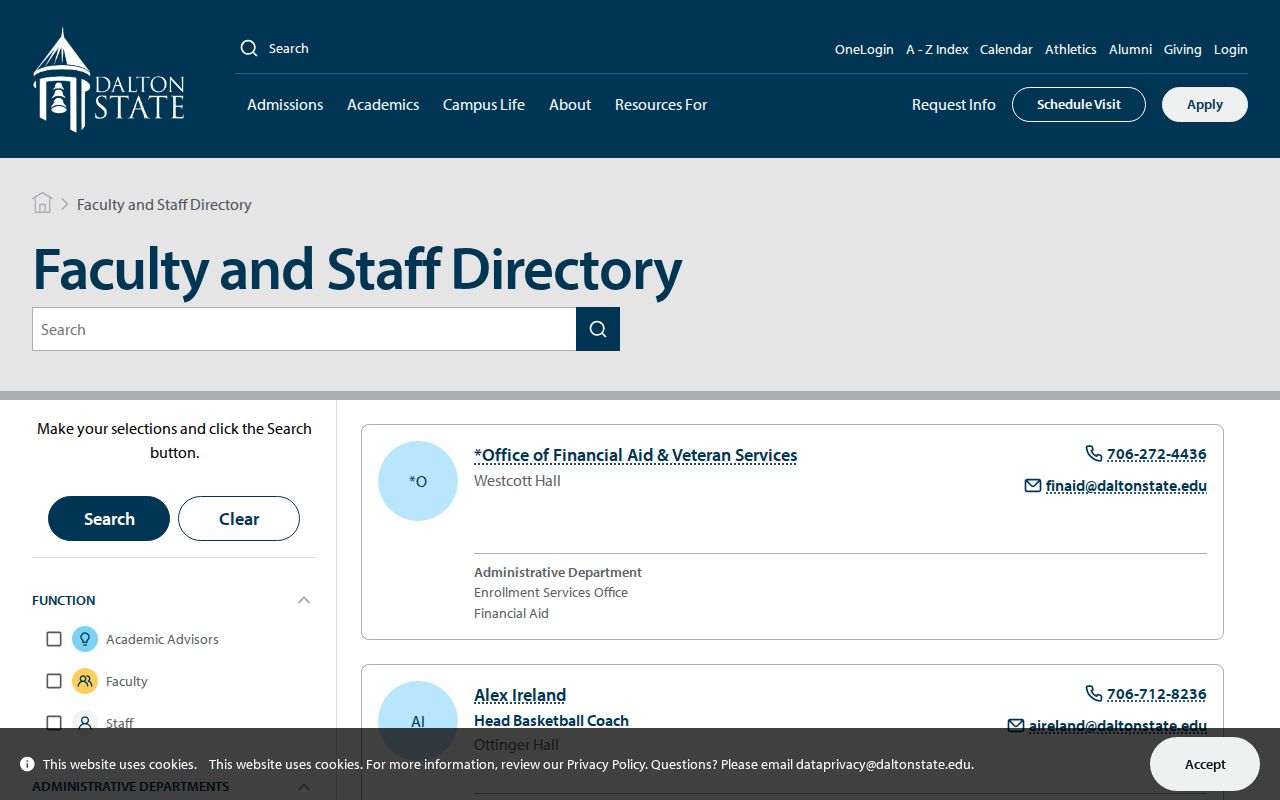Click the sidebar Search button

109,518
